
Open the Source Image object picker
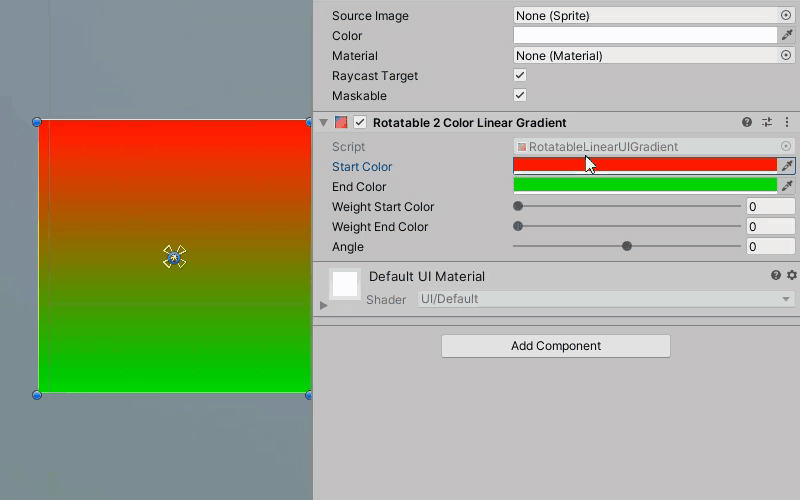(786, 15)
